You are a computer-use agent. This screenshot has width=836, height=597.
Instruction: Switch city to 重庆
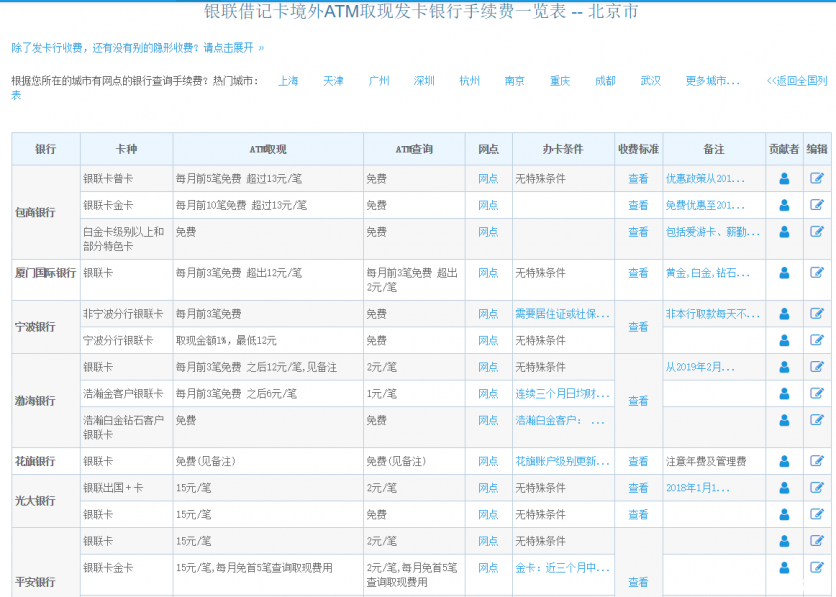coord(560,81)
